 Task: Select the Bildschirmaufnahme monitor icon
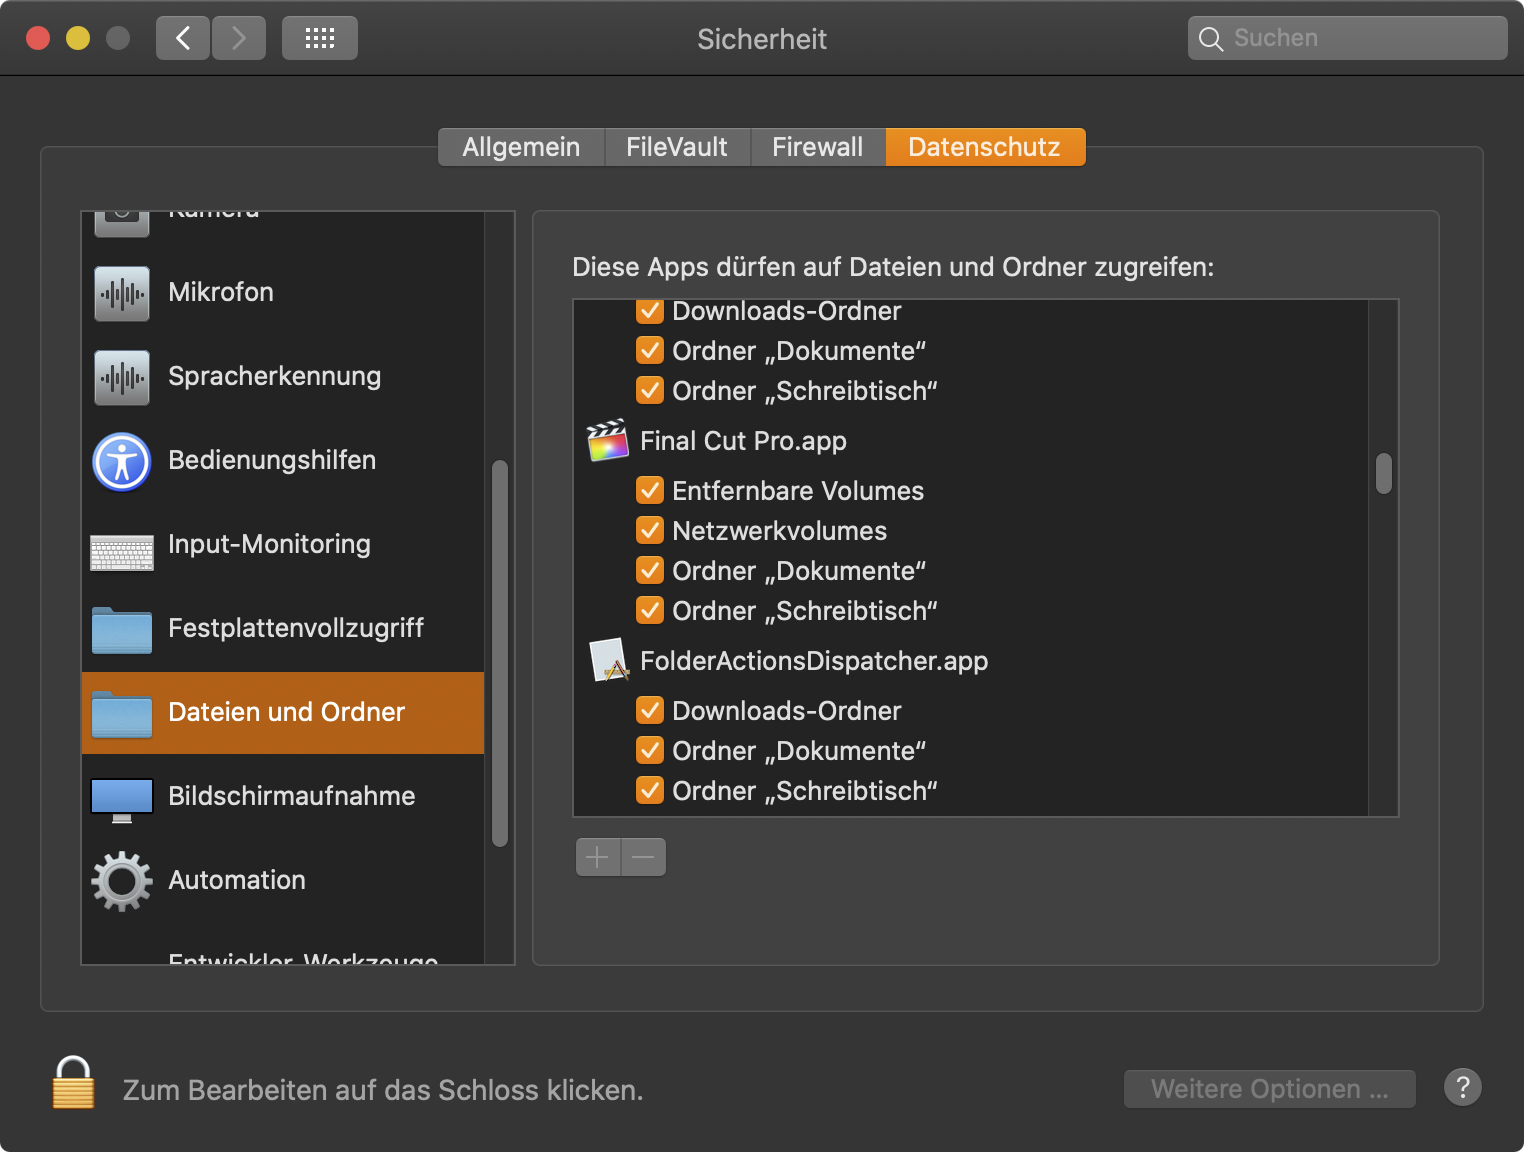[122, 799]
